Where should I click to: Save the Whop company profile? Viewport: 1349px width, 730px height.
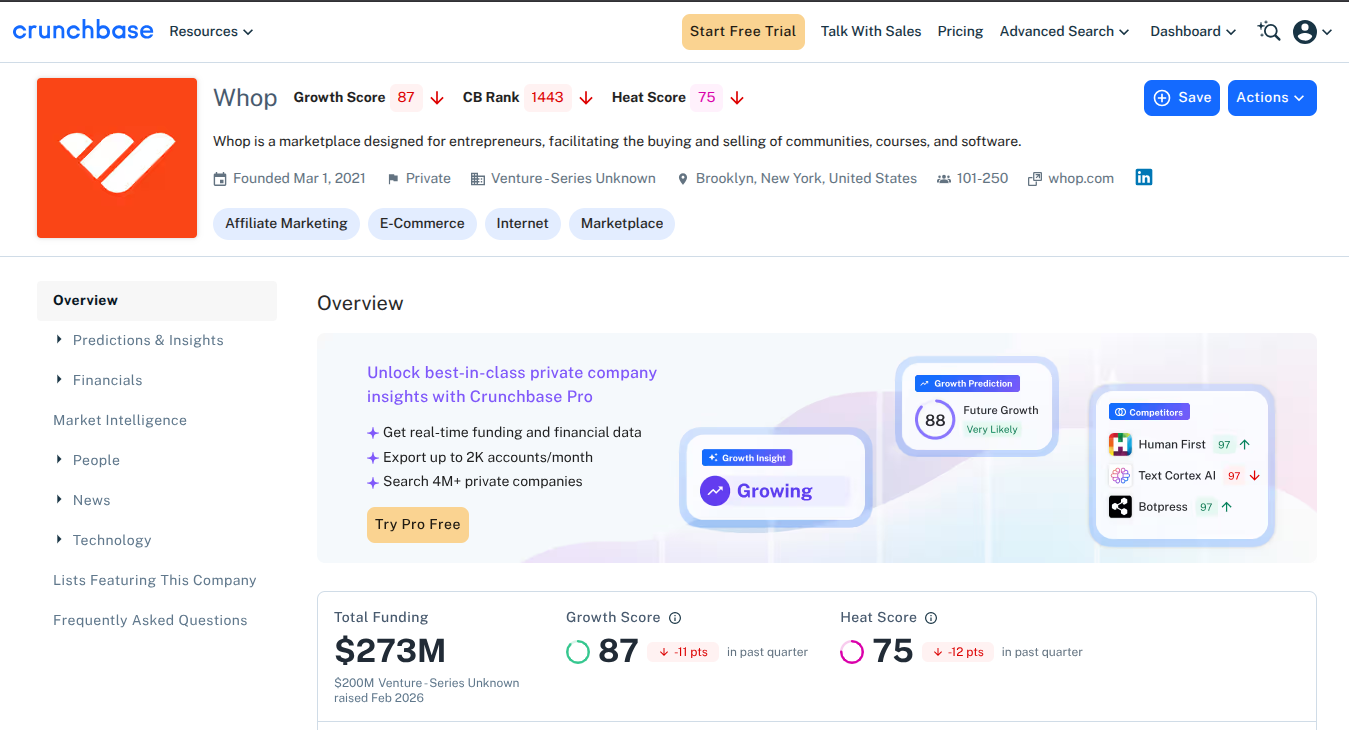click(x=1182, y=98)
